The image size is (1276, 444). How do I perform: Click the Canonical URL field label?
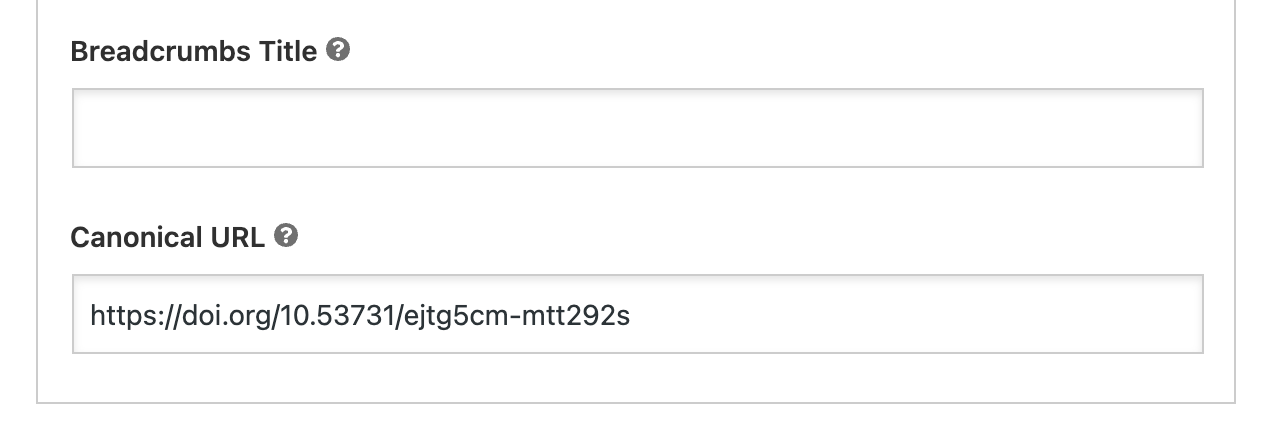167,238
